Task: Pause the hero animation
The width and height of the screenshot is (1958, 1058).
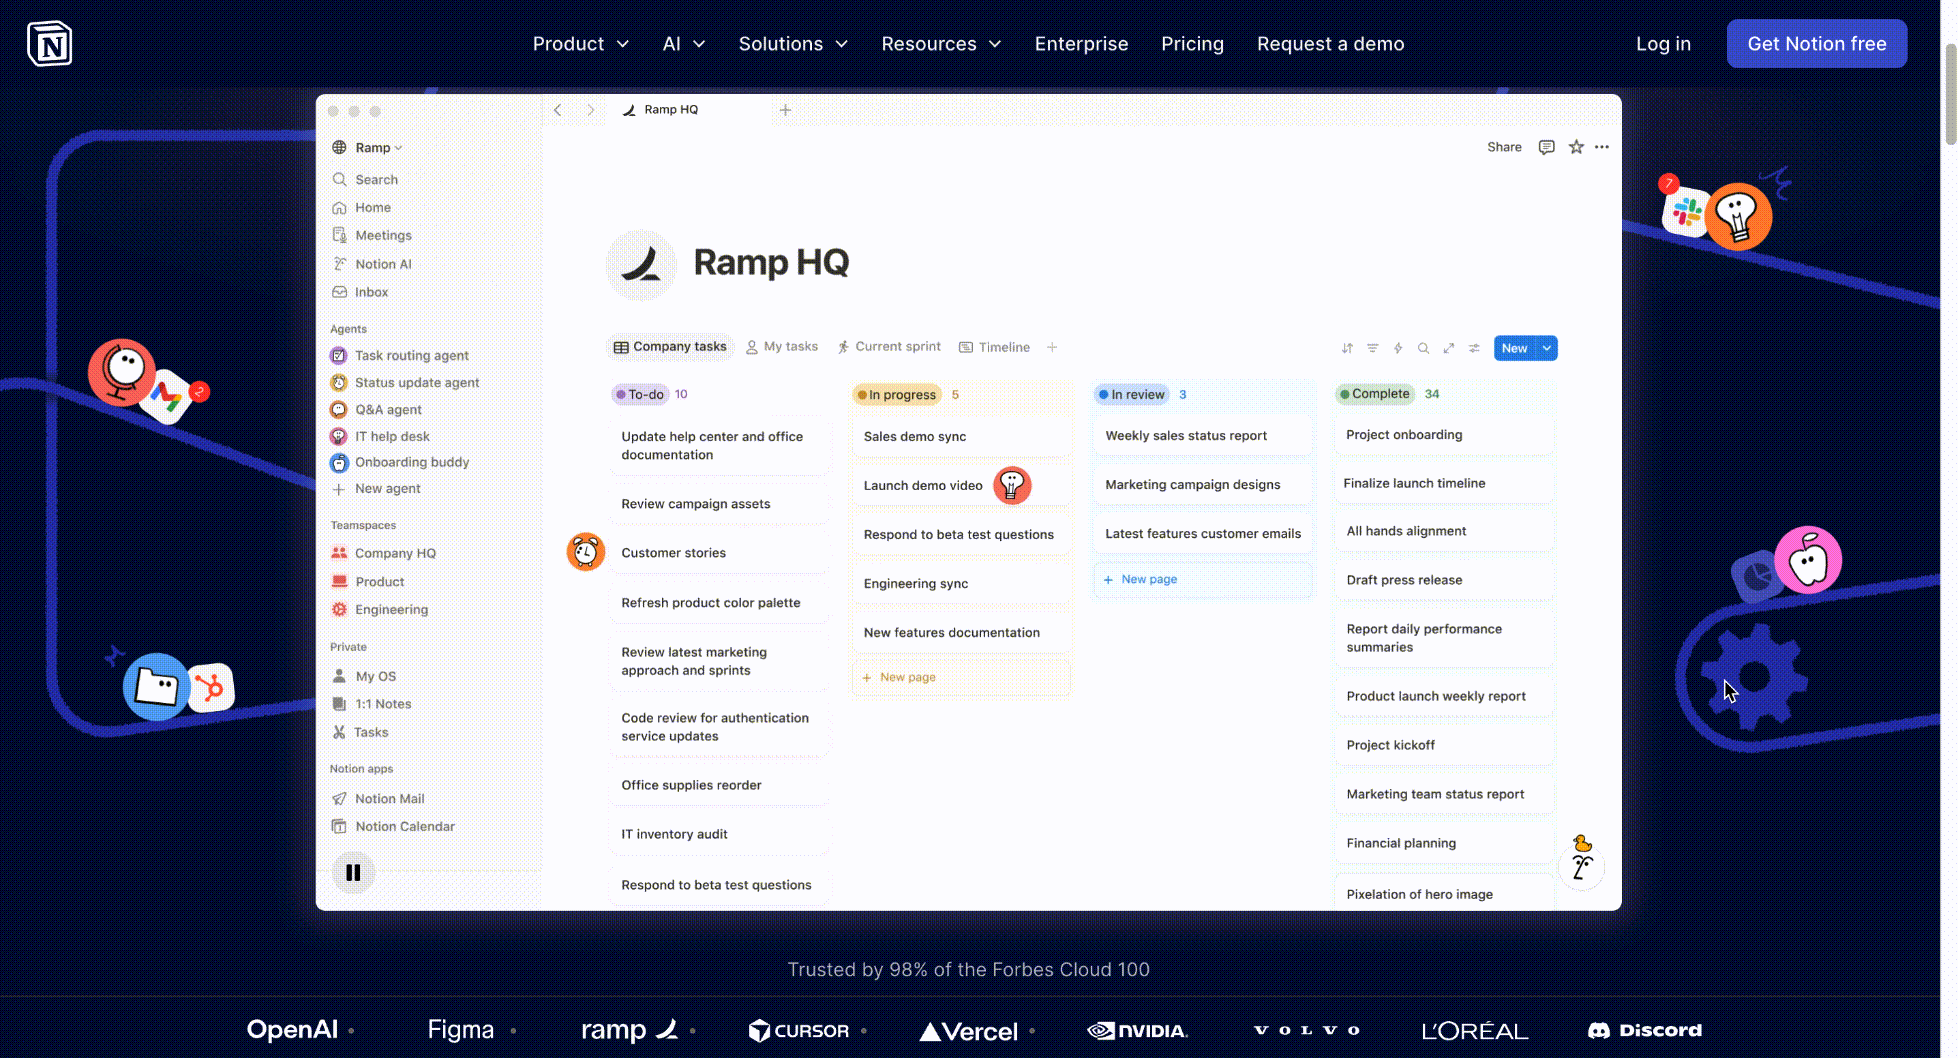Action: 353,872
